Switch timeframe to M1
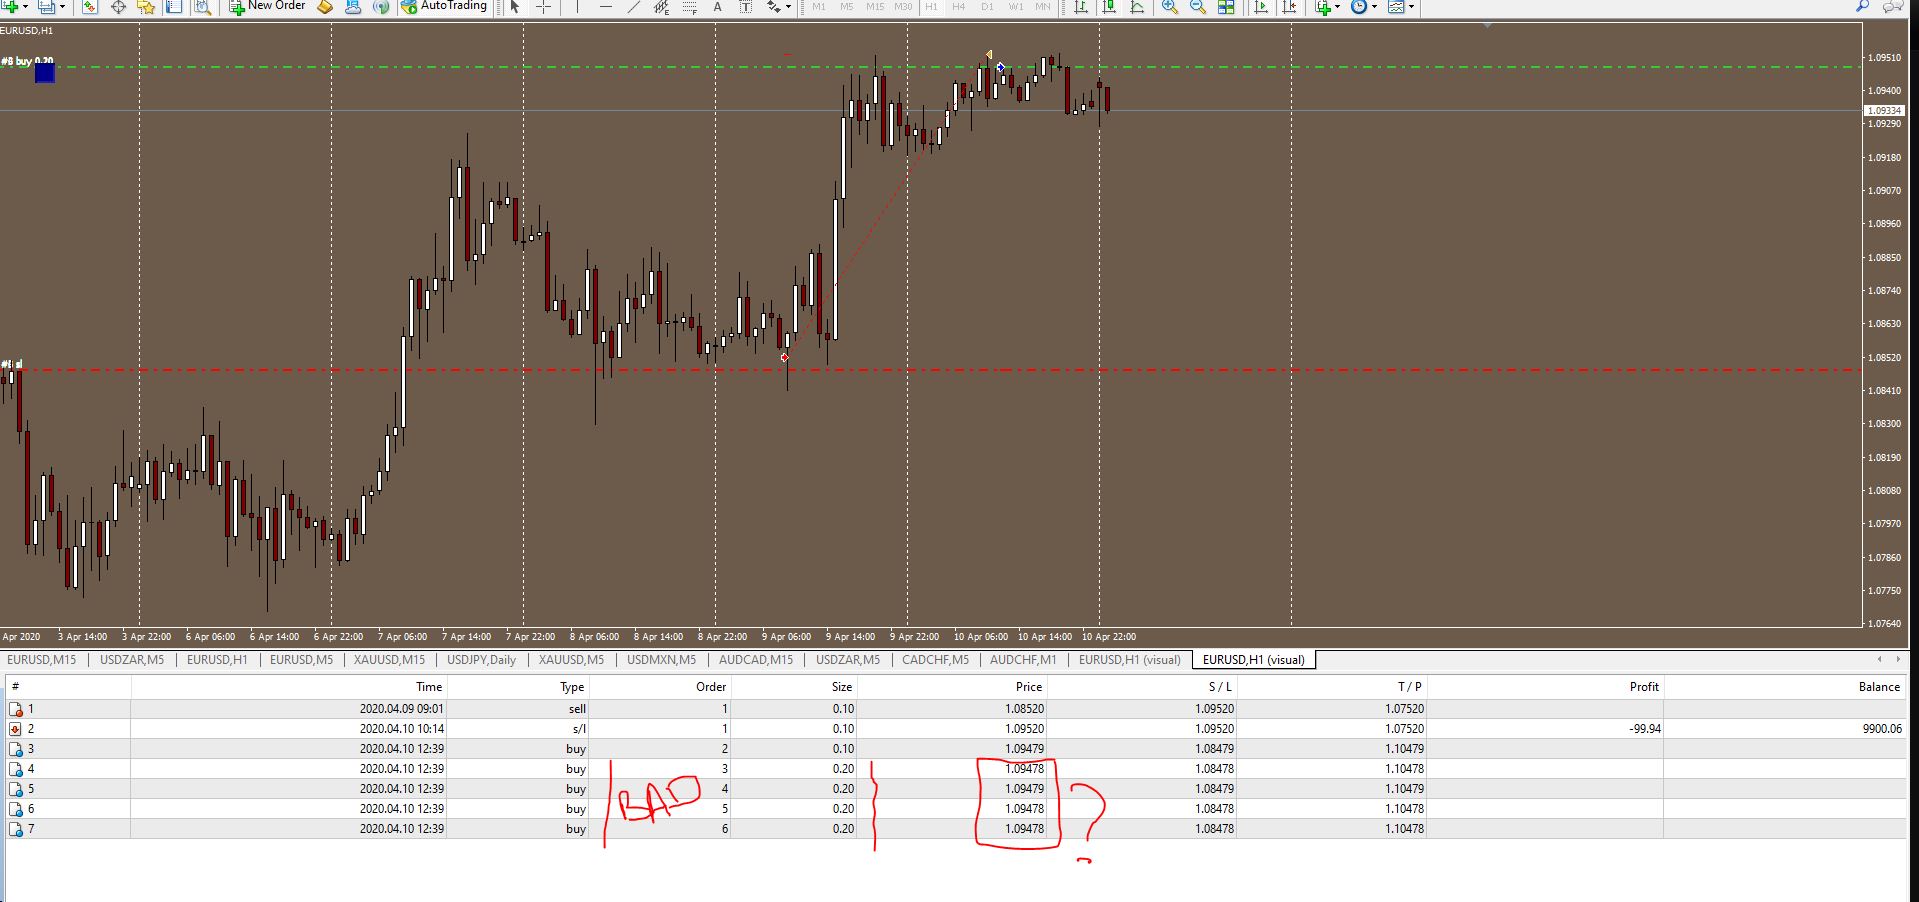 [x=819, y=7]
